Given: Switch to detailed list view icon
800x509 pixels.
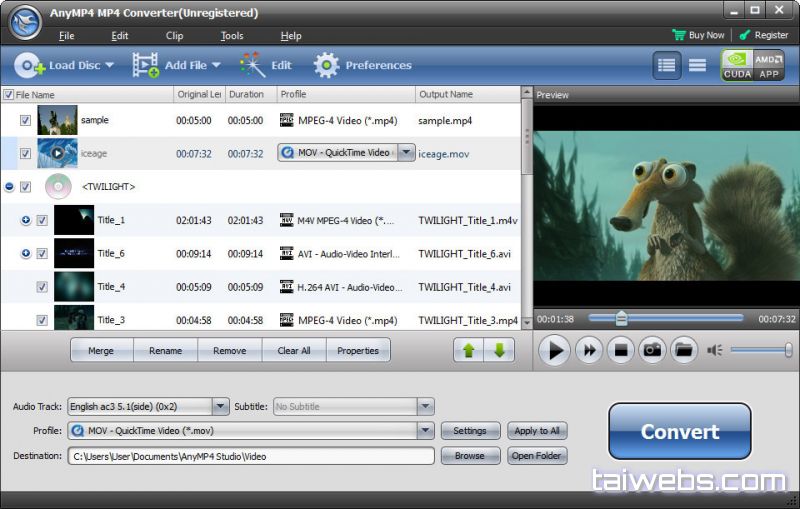Looking at the screenshot, I should [667, 65].
